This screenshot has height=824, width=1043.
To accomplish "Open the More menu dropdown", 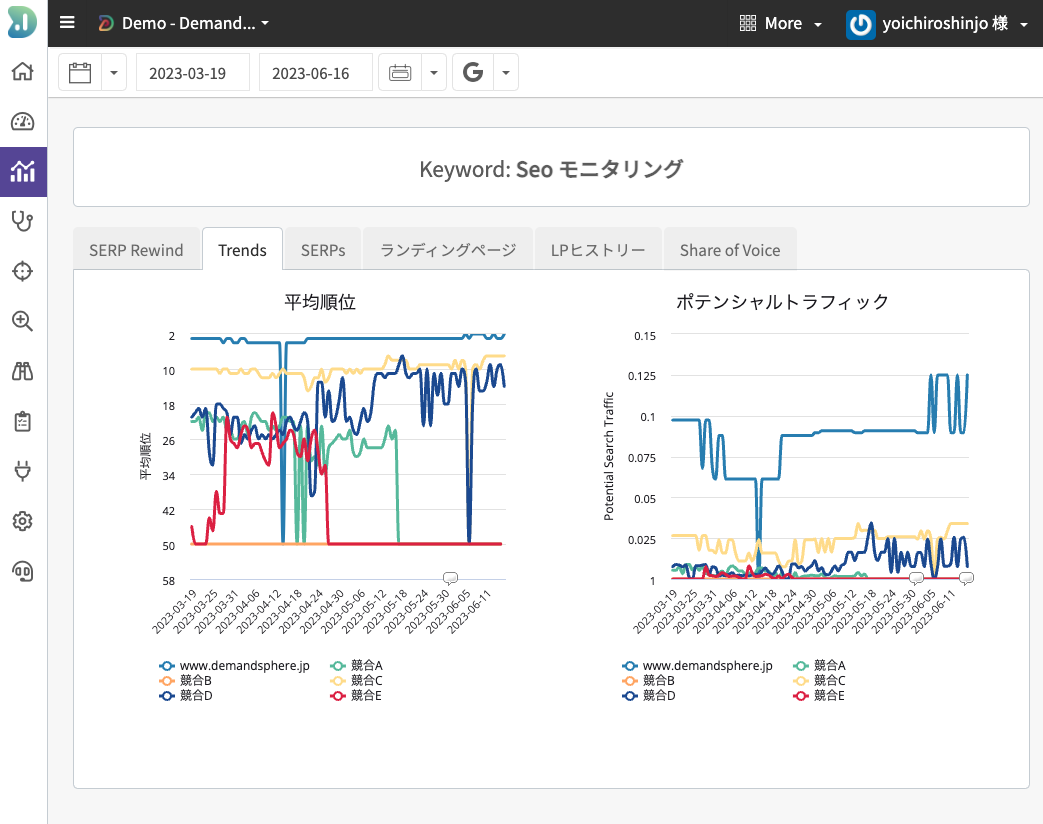I will click(x=781, y=23).
